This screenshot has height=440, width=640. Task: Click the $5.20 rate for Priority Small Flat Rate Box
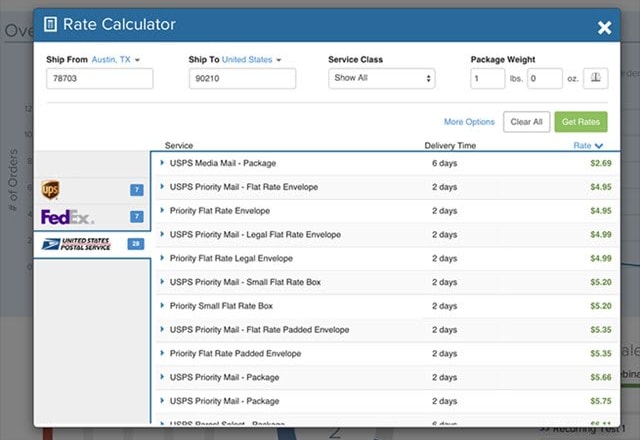point(601,306)
